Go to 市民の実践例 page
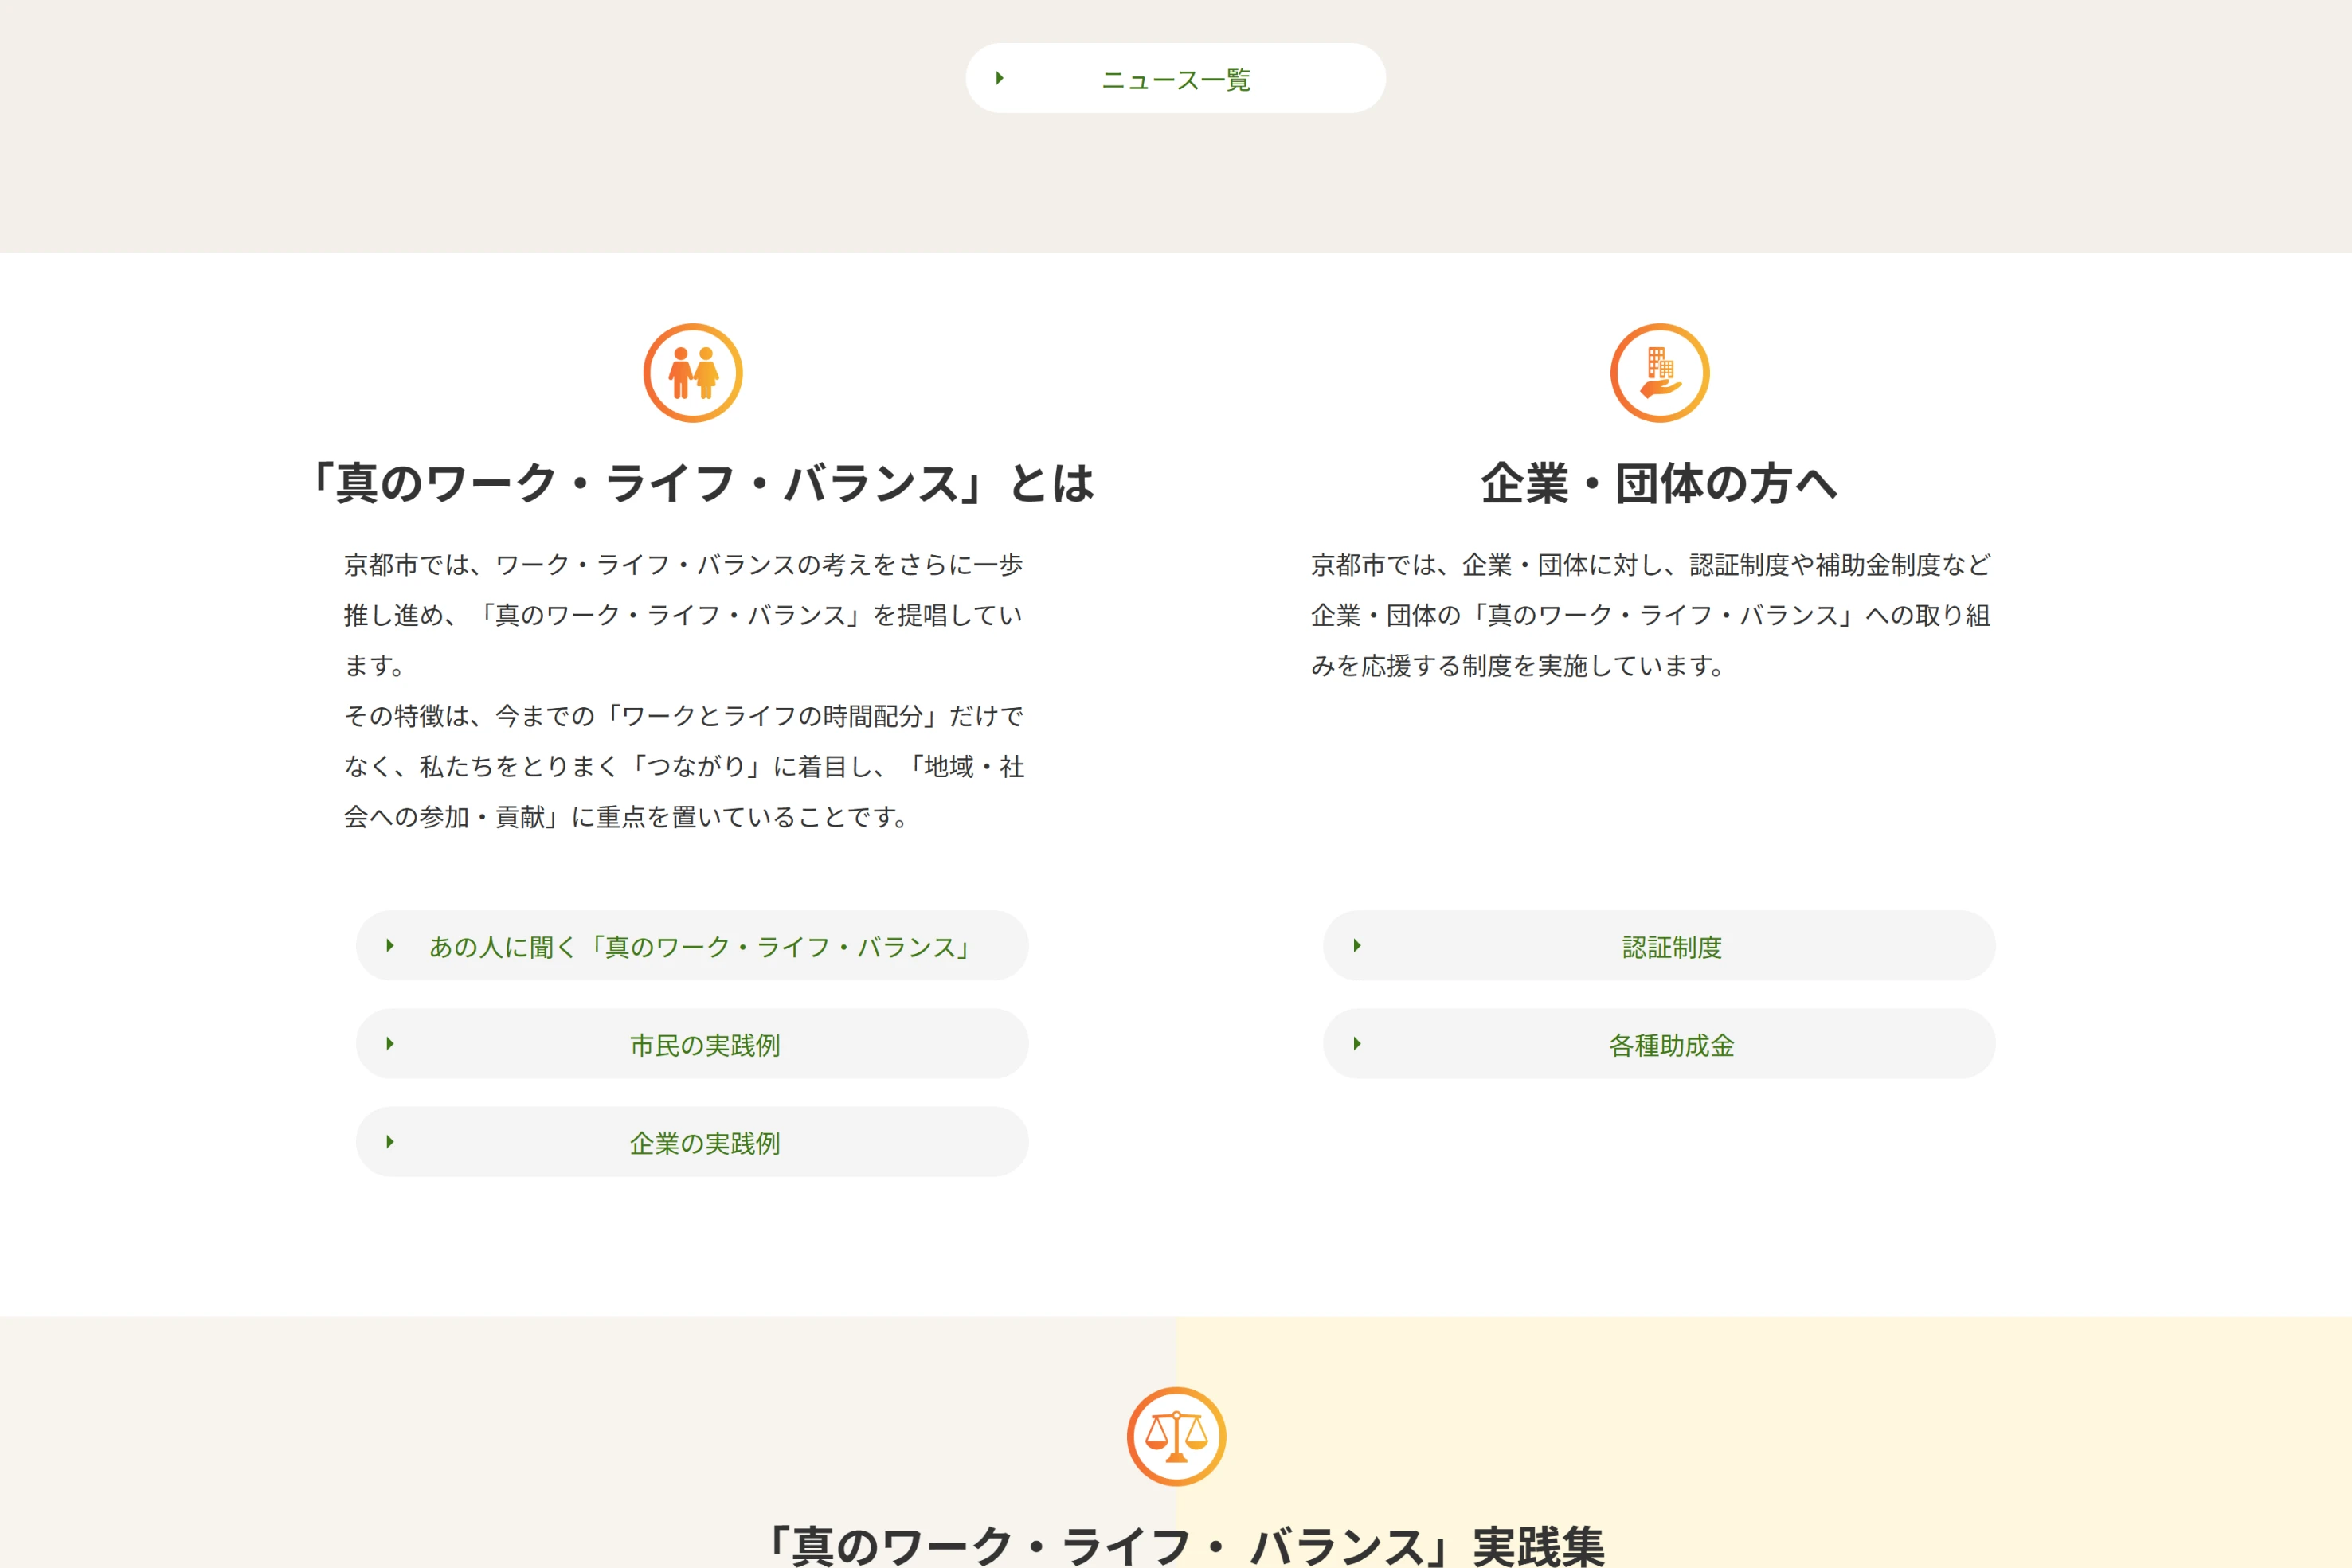 click(704, 1045)
